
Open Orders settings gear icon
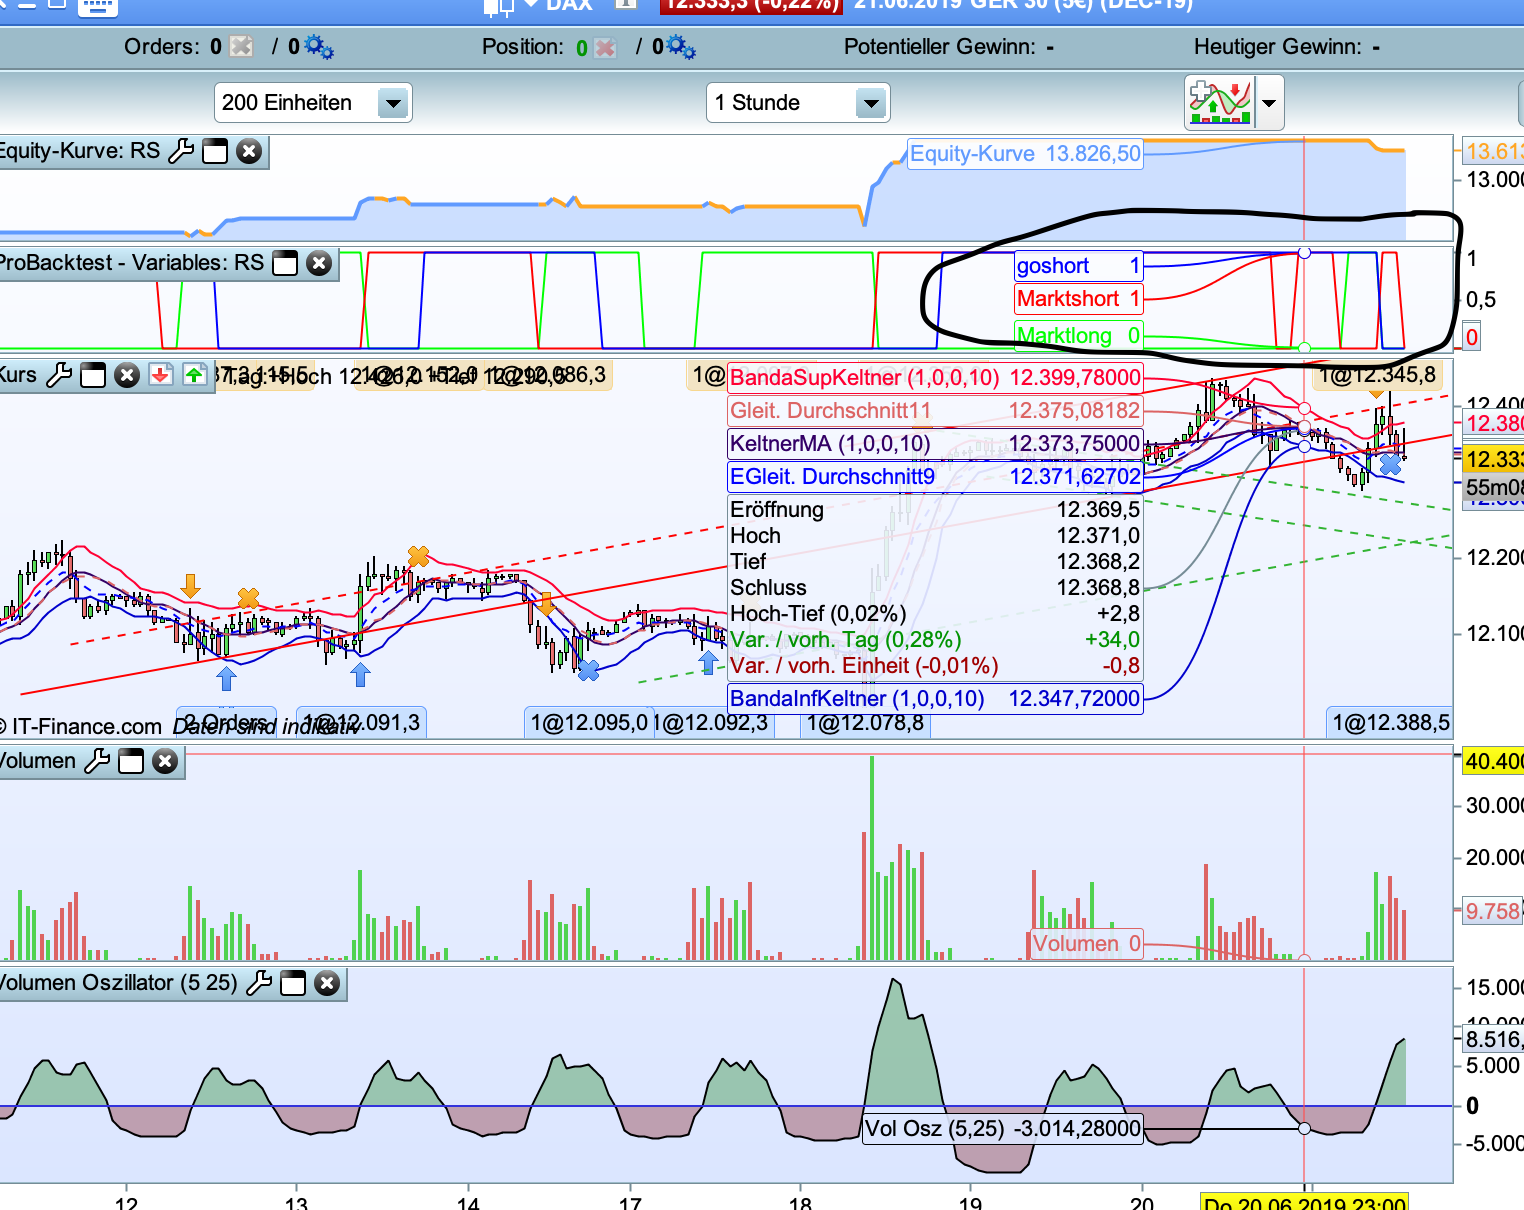point(319,47)
